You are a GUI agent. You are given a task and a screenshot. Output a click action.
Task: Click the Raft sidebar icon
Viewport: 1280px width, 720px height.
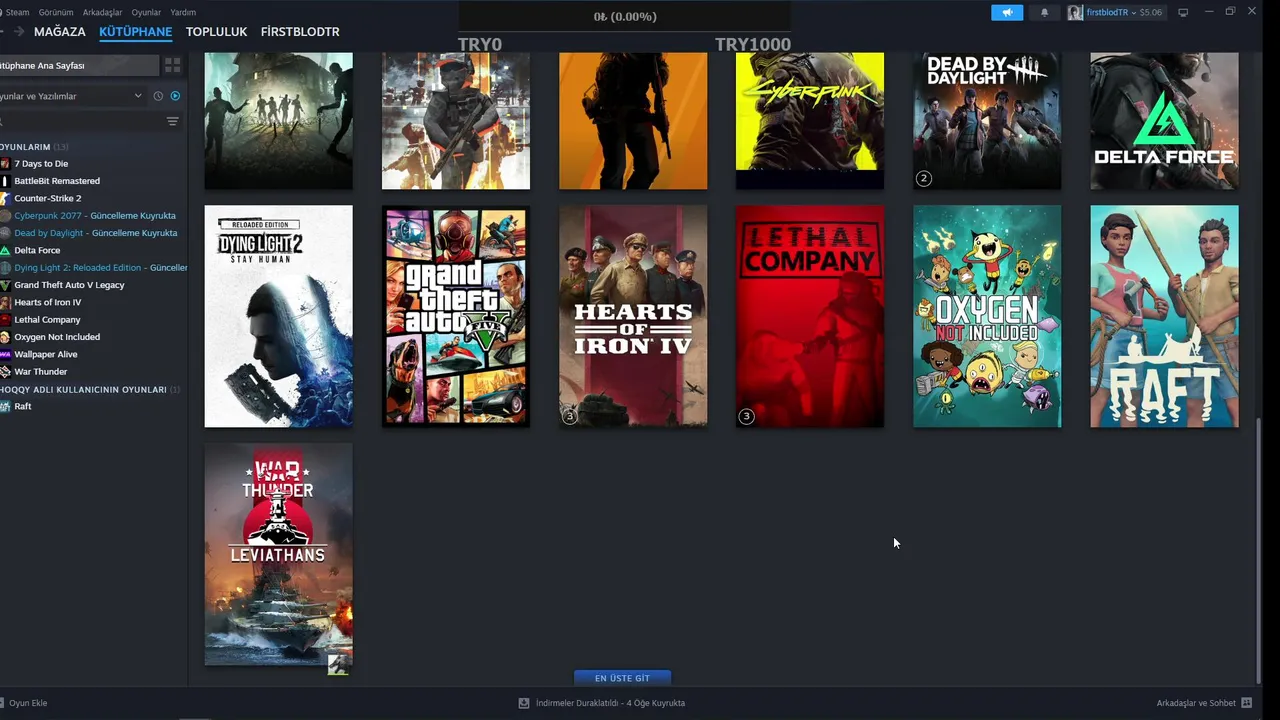tap(5, 406)
